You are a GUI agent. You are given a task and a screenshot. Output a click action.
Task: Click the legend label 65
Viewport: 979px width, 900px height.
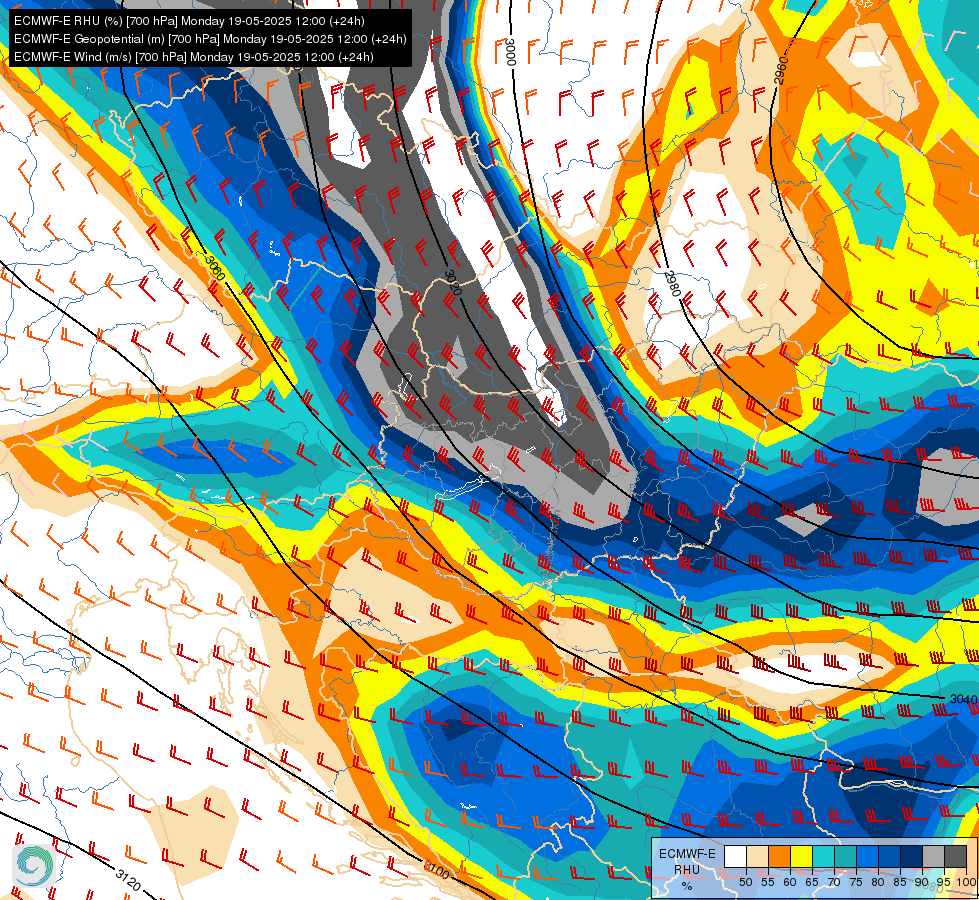[812, 883]
